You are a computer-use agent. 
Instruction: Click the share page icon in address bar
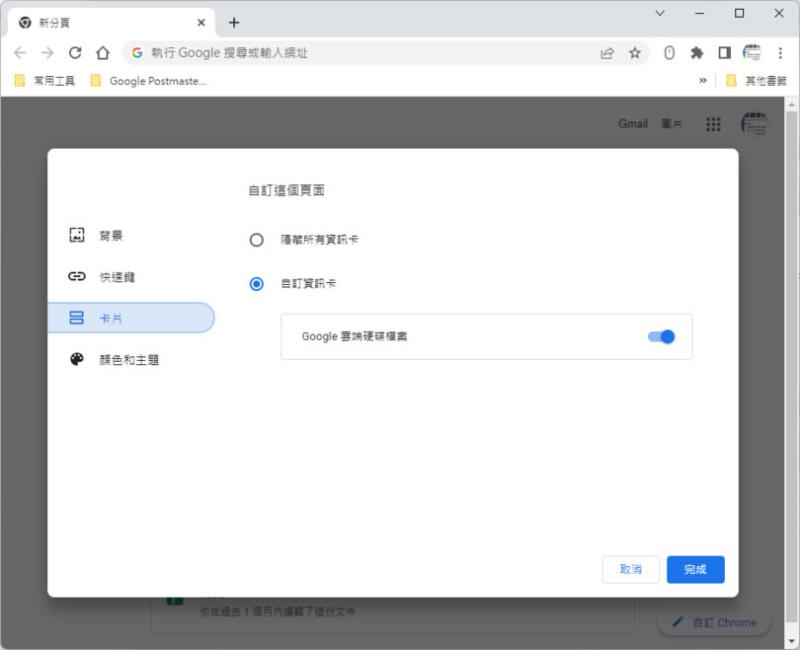pyautogui.click(x=607, y=53)
